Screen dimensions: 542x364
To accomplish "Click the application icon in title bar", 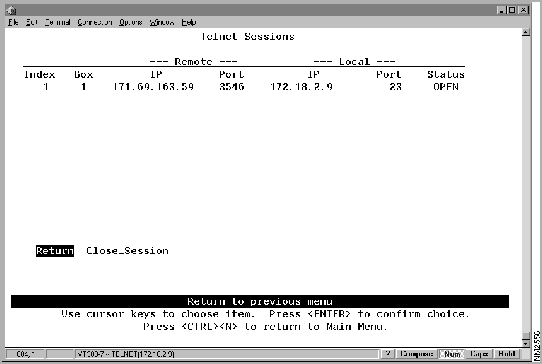I will tap(11, 10).
